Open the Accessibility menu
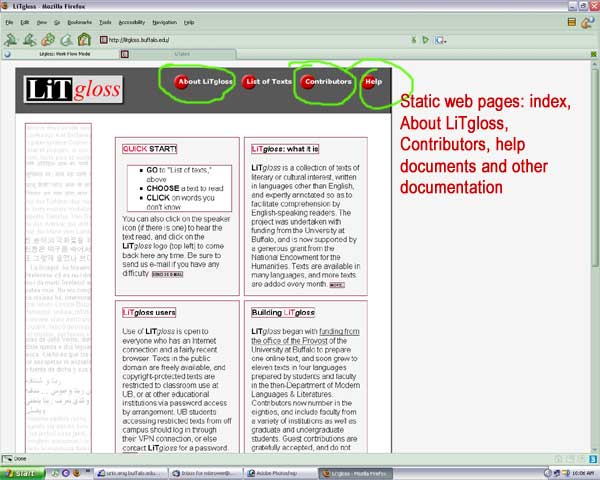Screen dimensions: 600x480 click(132, 23)
